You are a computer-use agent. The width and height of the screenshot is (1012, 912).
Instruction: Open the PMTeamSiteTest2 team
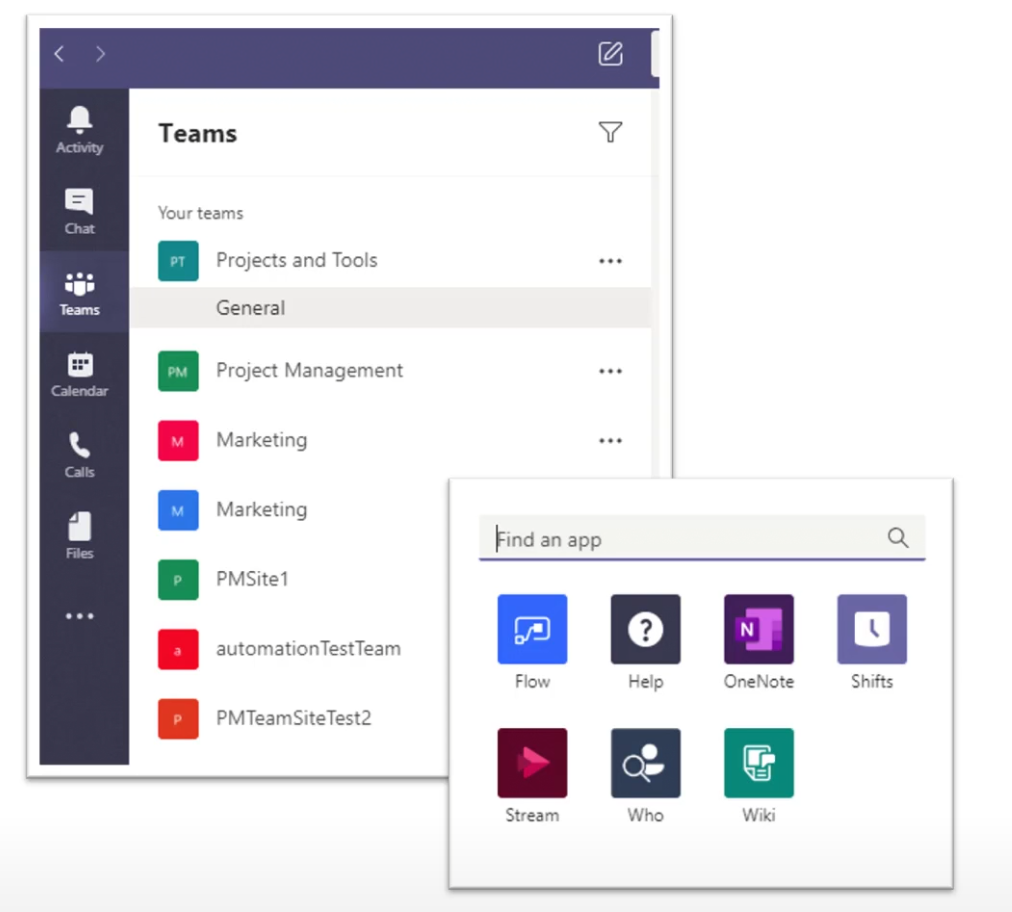coord(294,718)
